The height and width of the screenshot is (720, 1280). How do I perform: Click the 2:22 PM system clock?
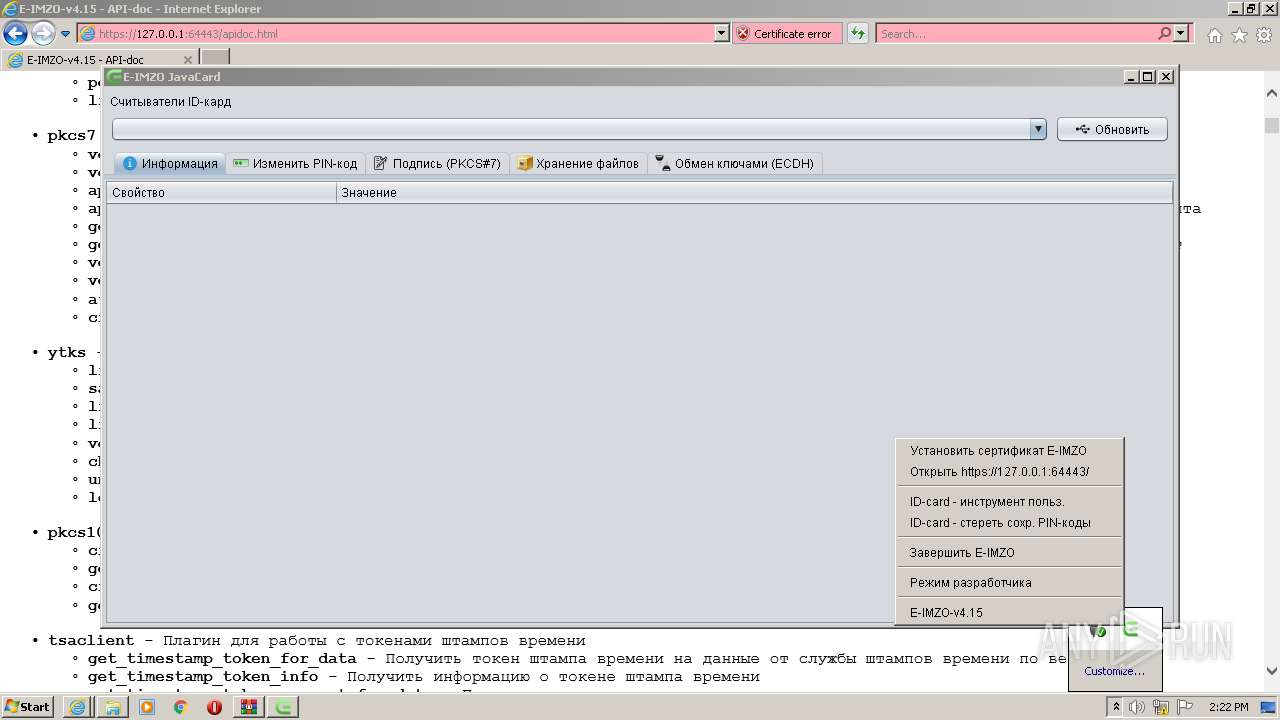(1229, 707)
